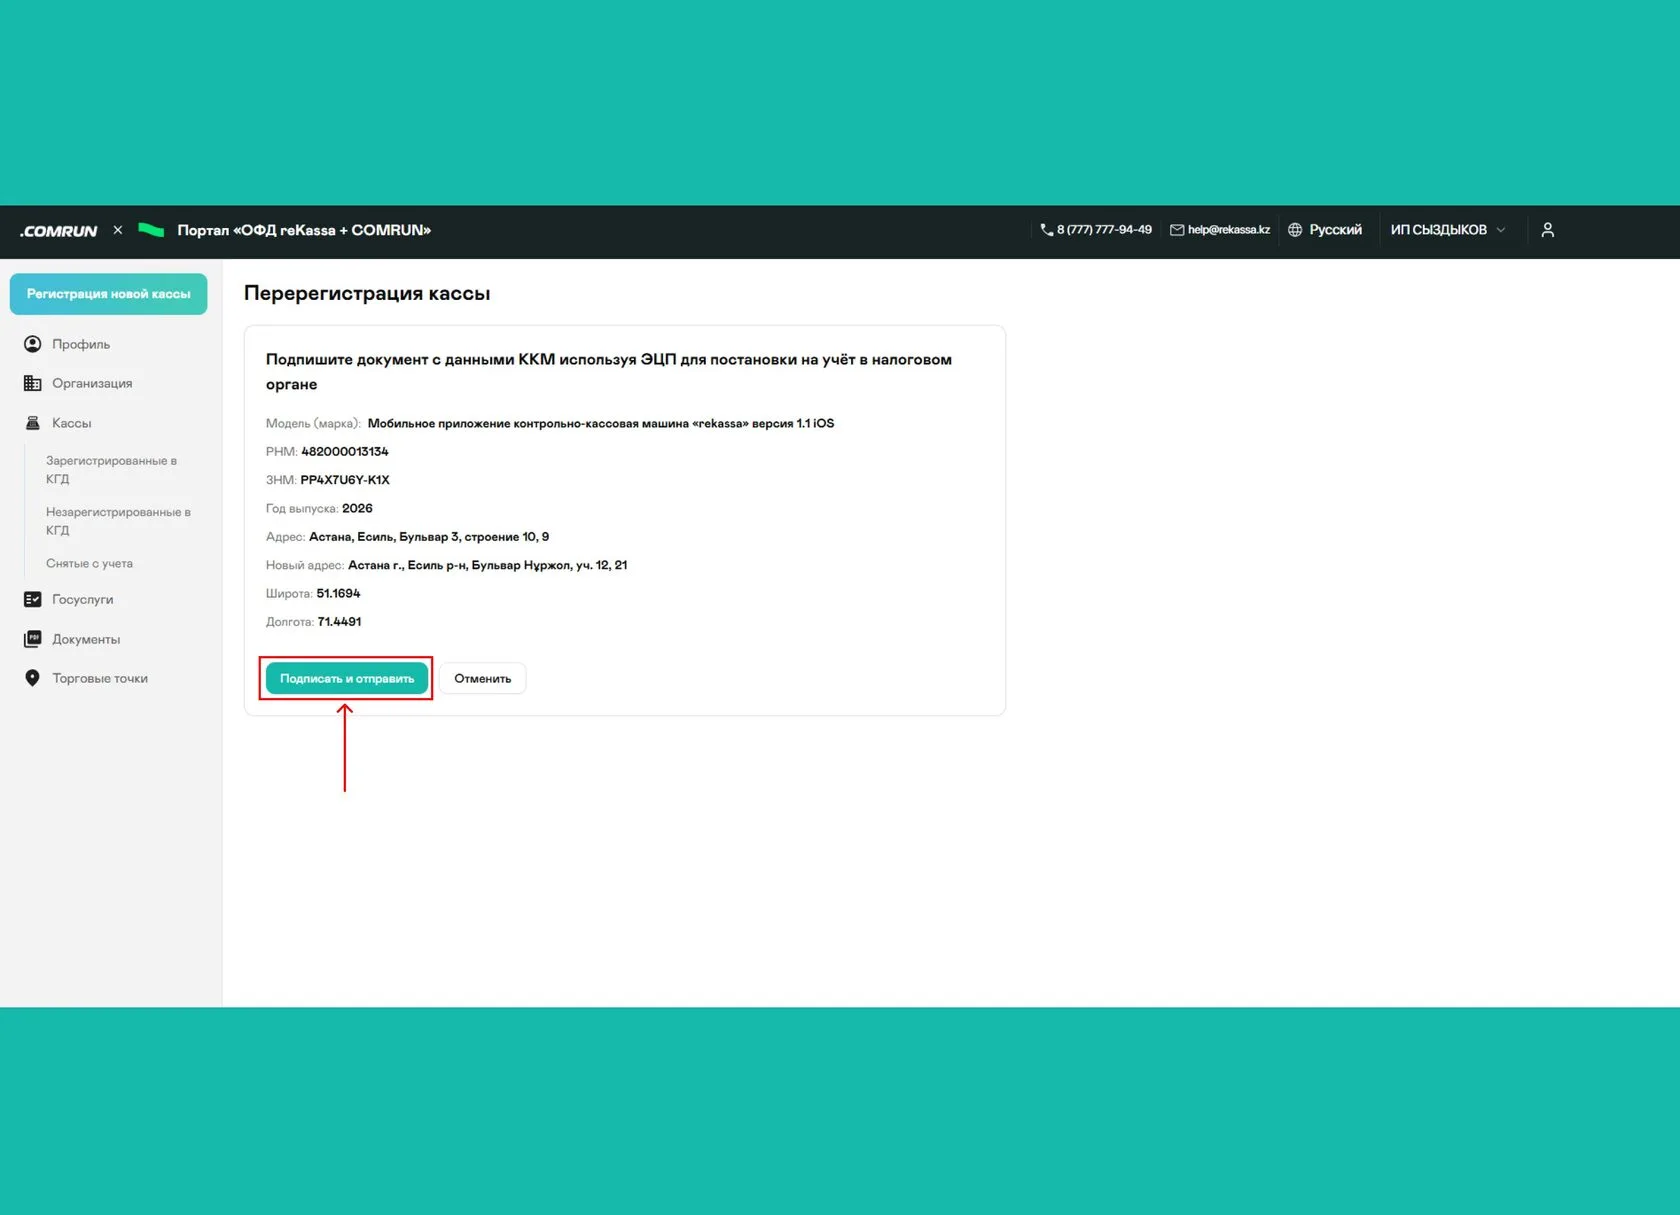Select Зарегистрированные в КГД submenu

tap(111, 470)
